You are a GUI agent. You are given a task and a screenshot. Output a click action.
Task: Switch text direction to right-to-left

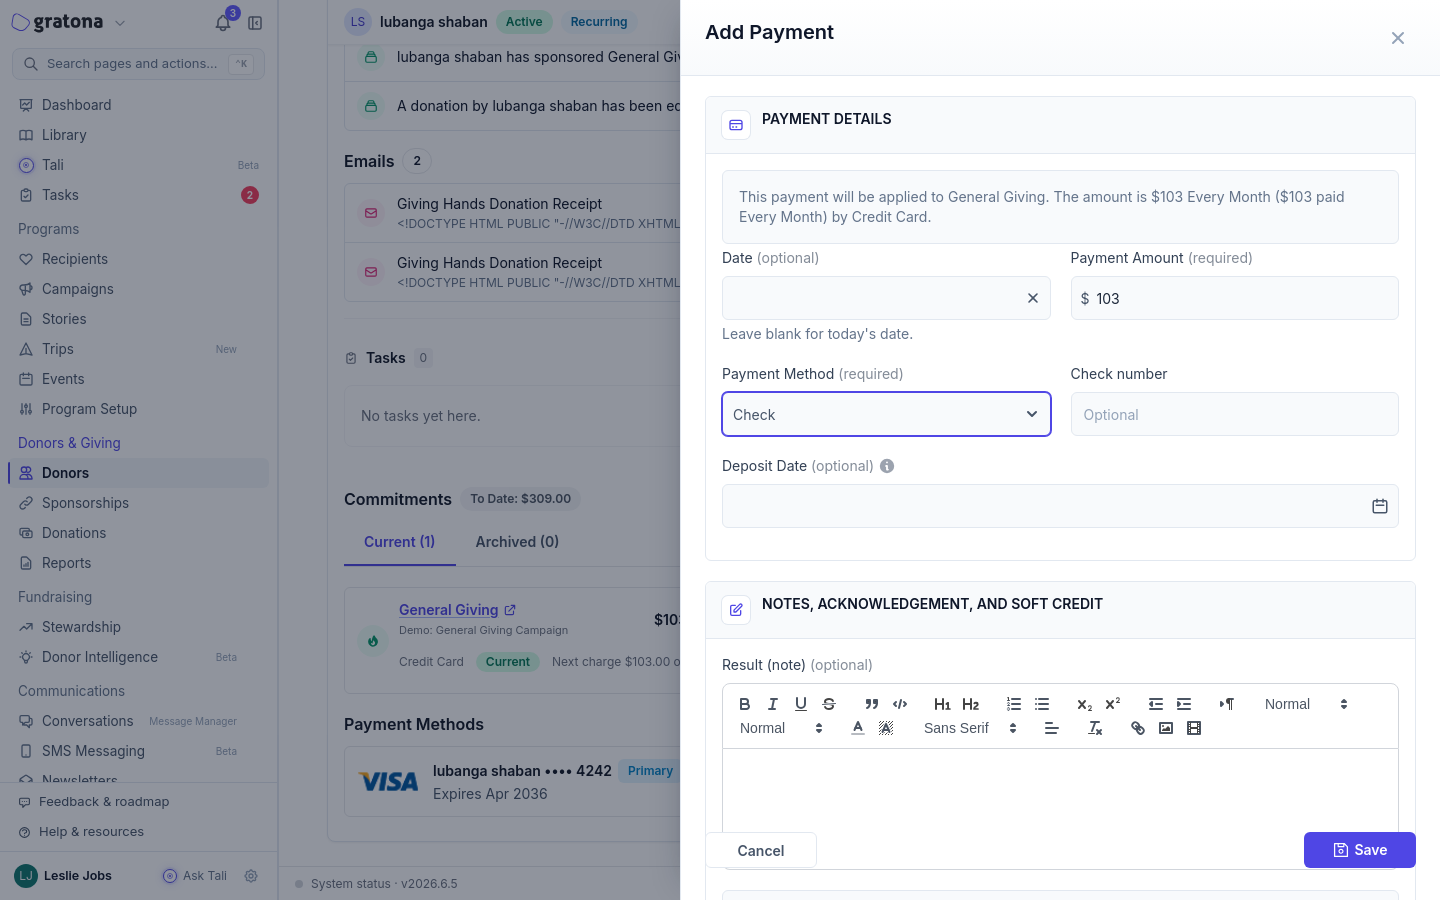1227,704
